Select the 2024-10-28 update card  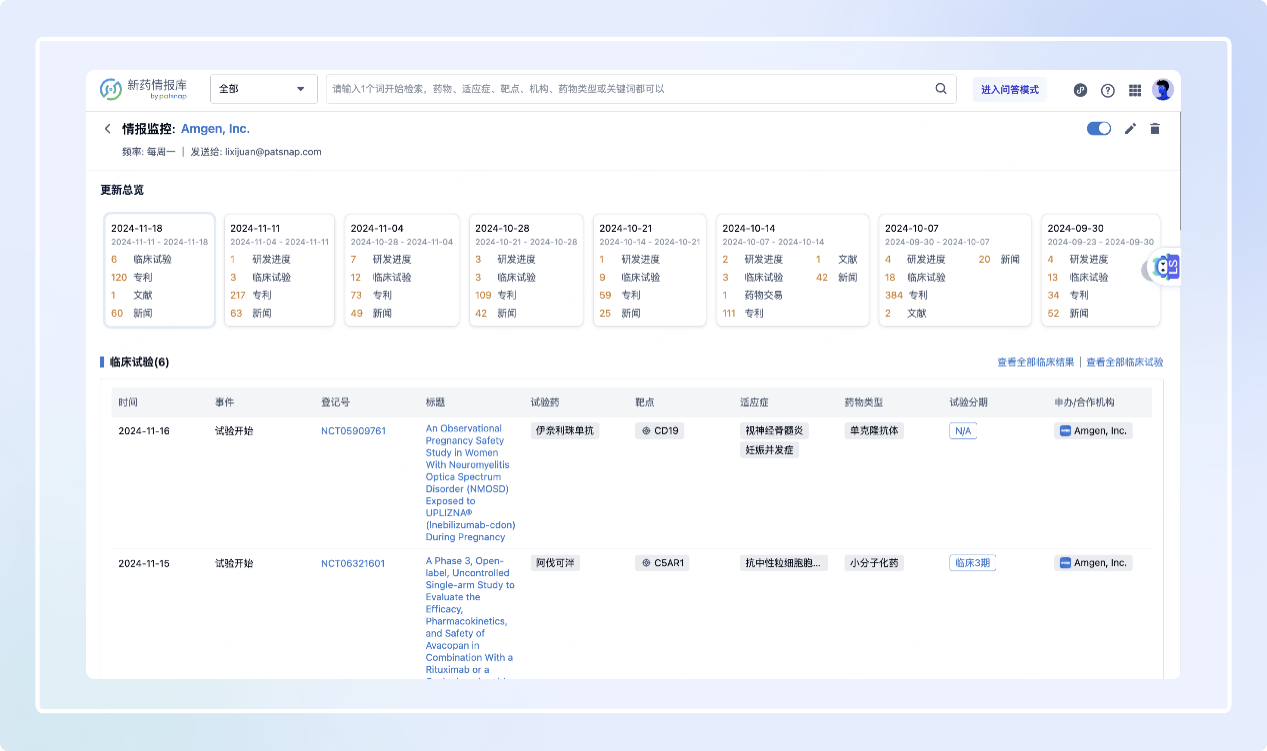[526, 270]
